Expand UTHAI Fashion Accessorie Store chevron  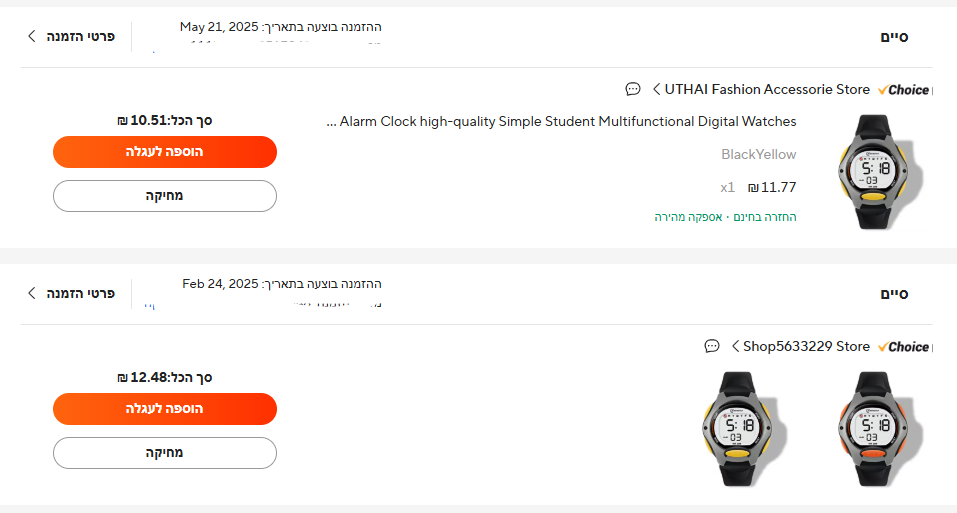pos(656,89)
